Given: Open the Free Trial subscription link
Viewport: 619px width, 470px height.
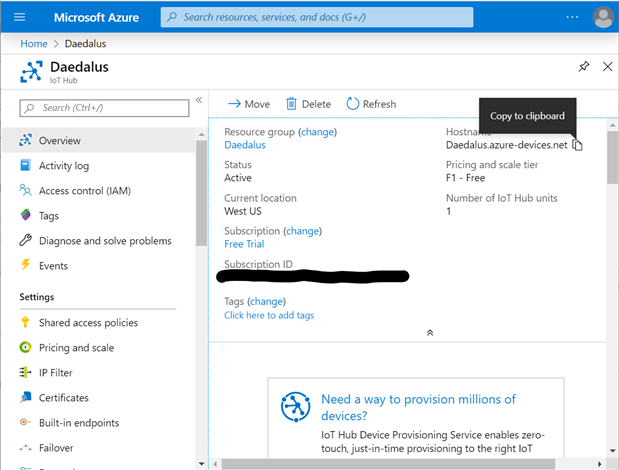Looking at the screenshot, I should (244, 244).
